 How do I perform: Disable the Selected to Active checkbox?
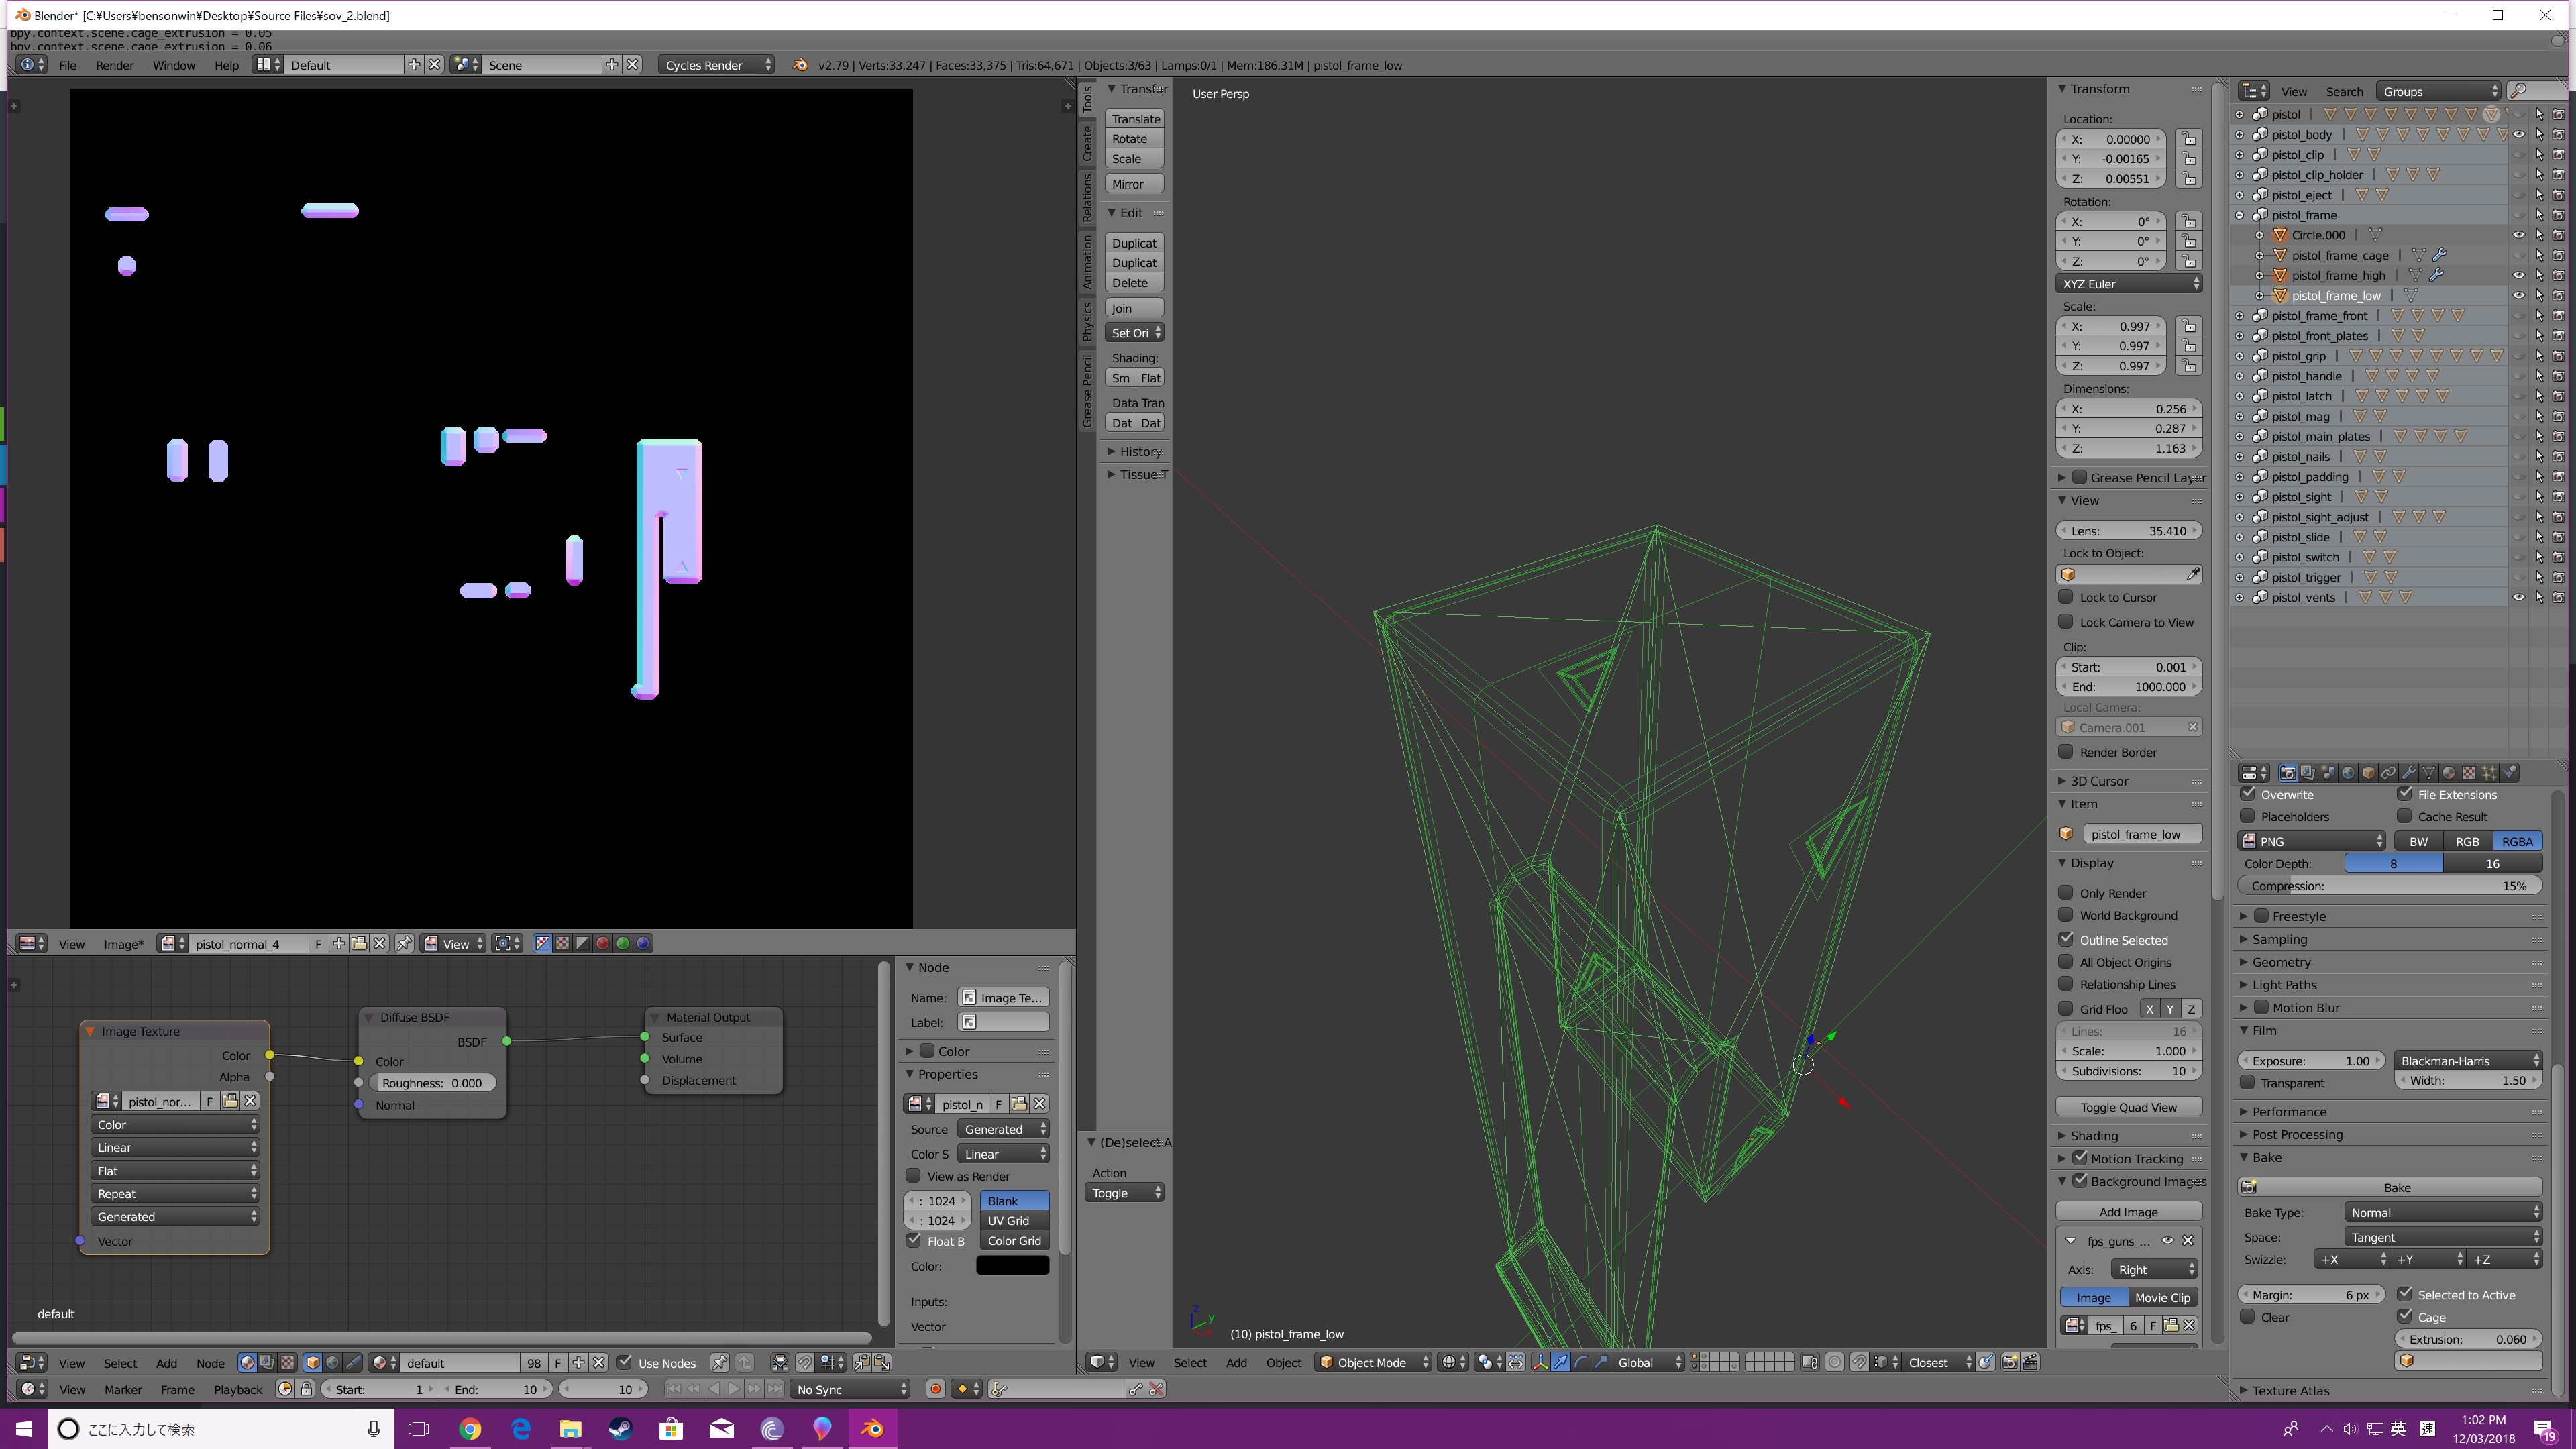(x=2405, y=1294)
